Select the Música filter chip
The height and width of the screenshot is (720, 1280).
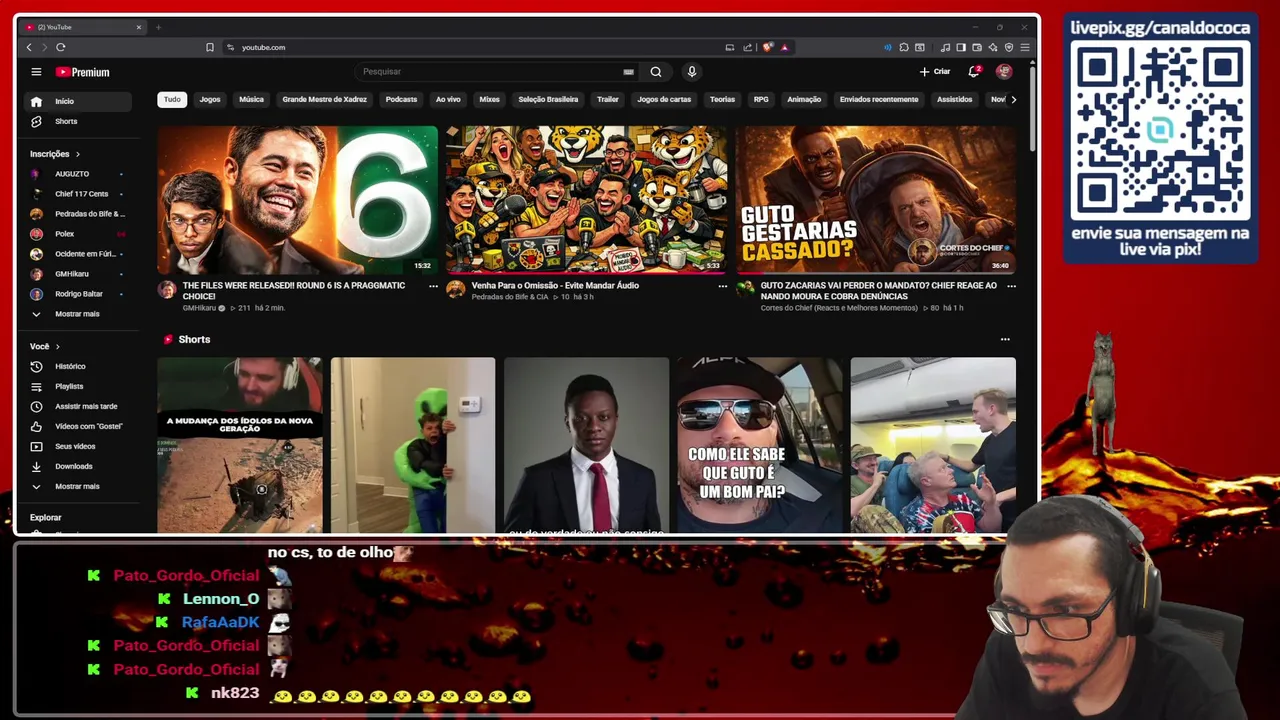point(251,99)
